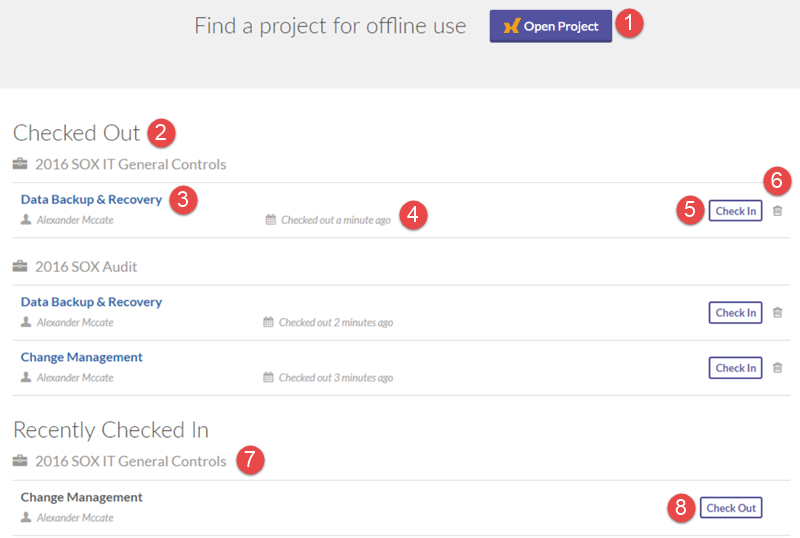Viewport: 800px width, 538px height.
Task: Click calendar icon beside 'Checked out 3 minutes ago'
Action: (x=268, y=378)
